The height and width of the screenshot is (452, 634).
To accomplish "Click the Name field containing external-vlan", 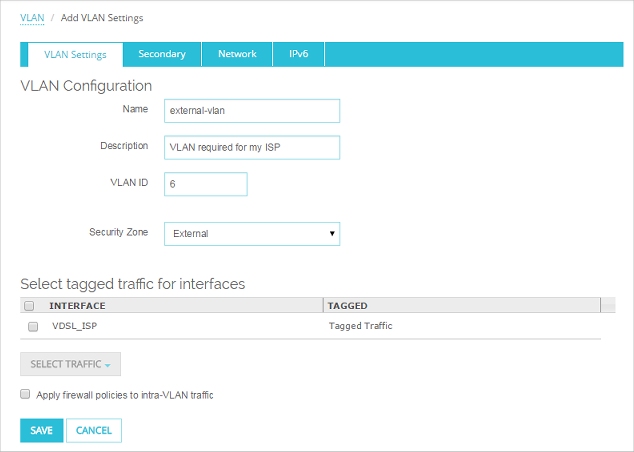I will click(x=251, y=110).
